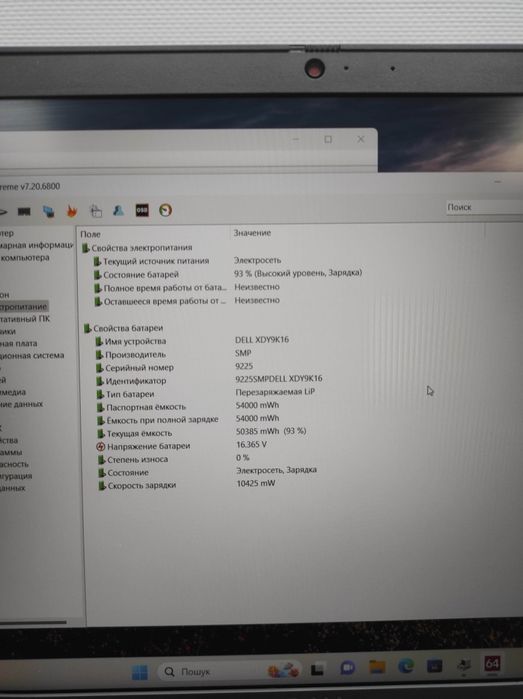Click the Перезаряжаемая LiP value

pos(275,392)
